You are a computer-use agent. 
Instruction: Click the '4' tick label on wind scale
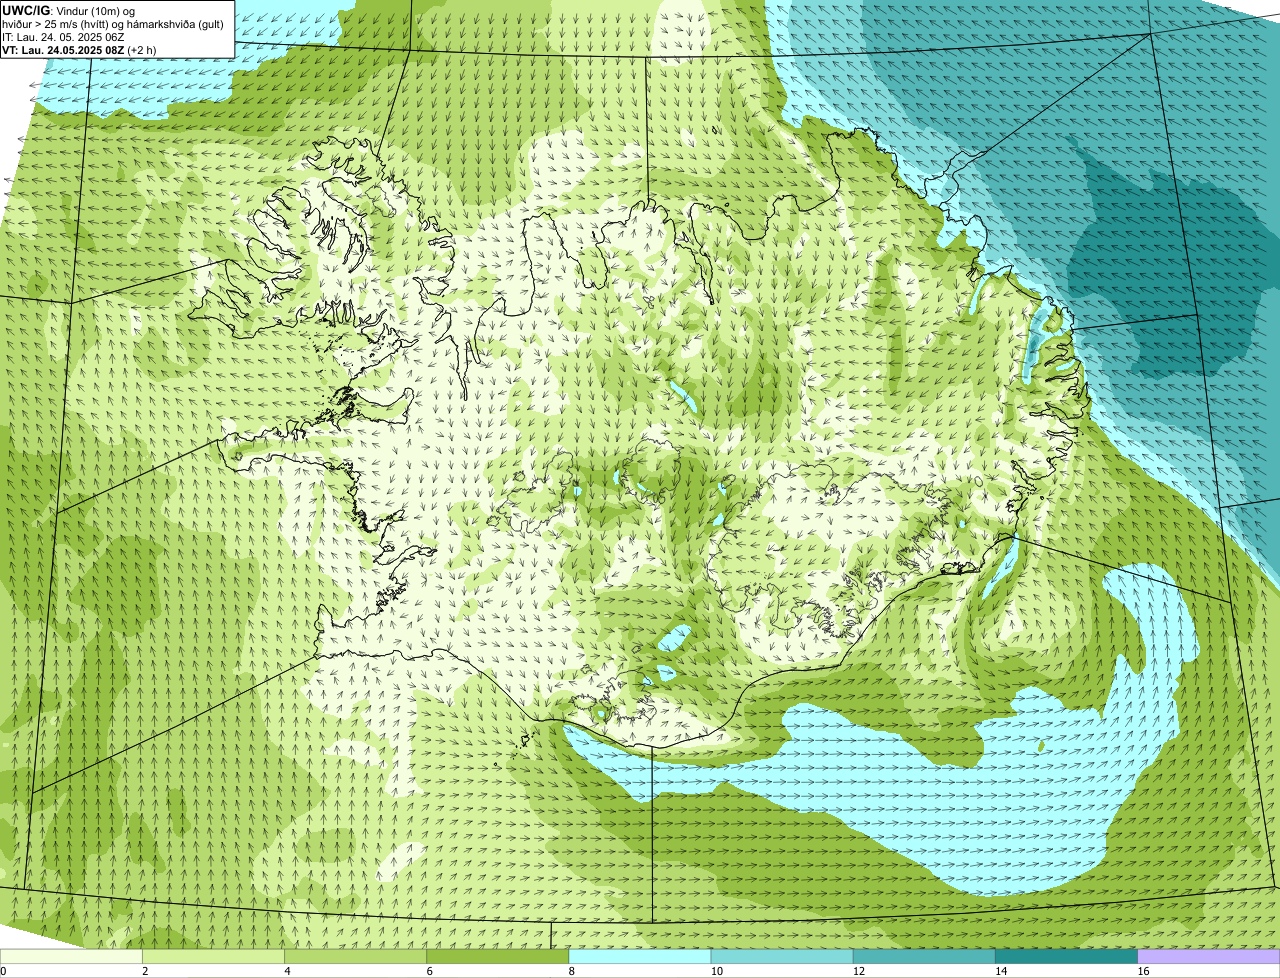click(x=287, y=971)
